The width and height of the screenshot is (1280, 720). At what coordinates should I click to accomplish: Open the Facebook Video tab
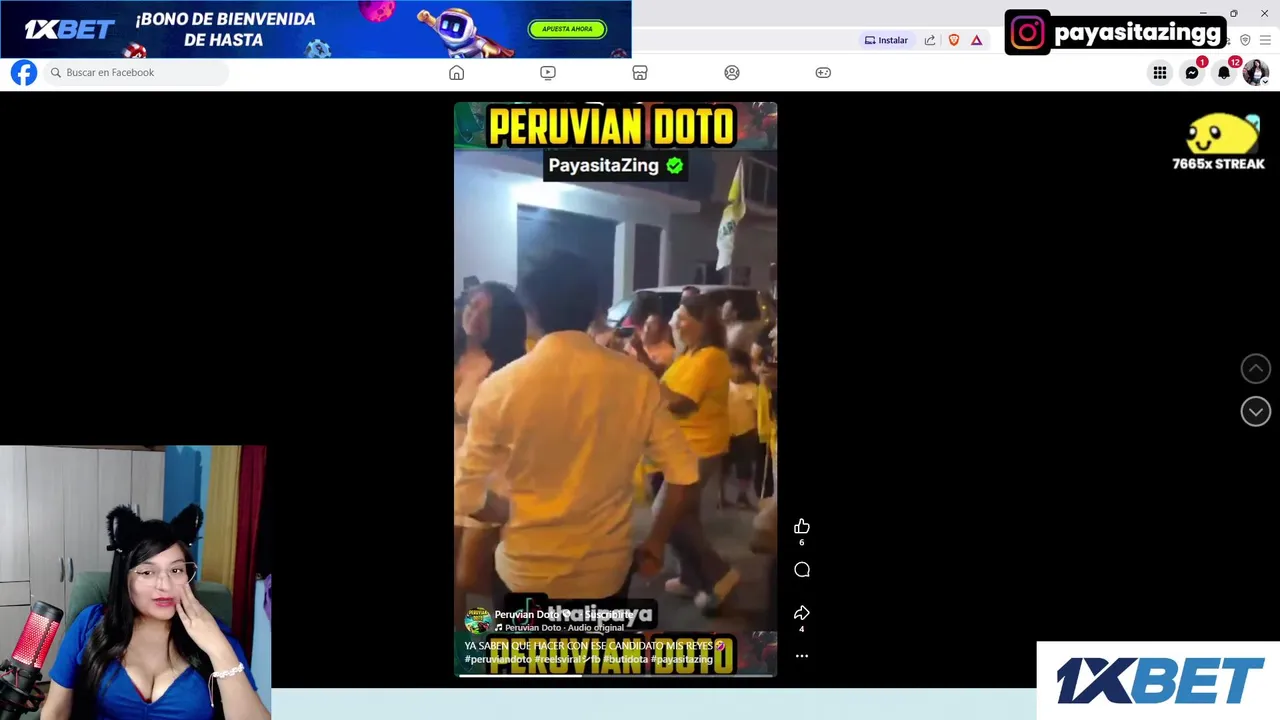(548, 73)
